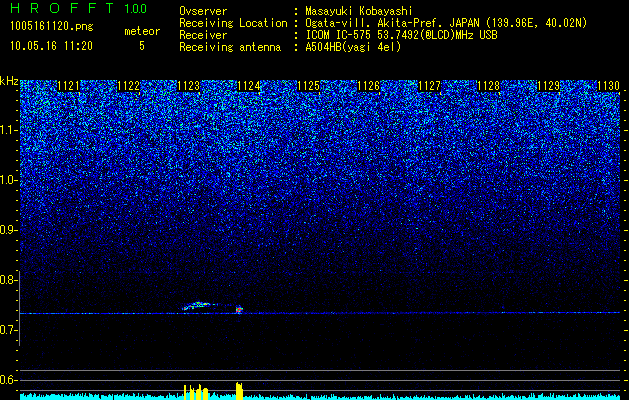Click receiver text ICOM IC-575 53.7492 MHz USB
Viewport: 629px width, 400px height.
401,35
